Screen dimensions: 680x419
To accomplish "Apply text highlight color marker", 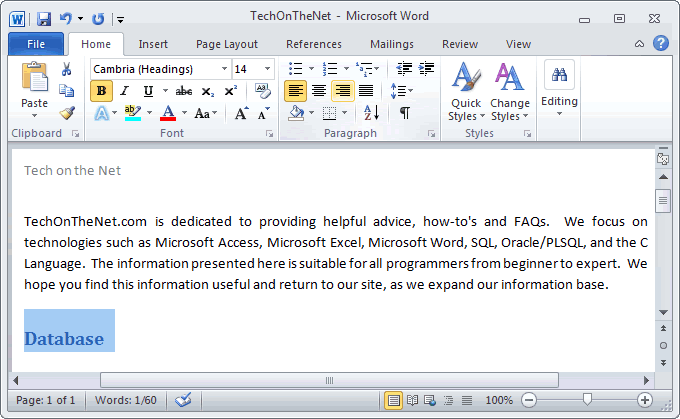I will (x=133, y=113).
